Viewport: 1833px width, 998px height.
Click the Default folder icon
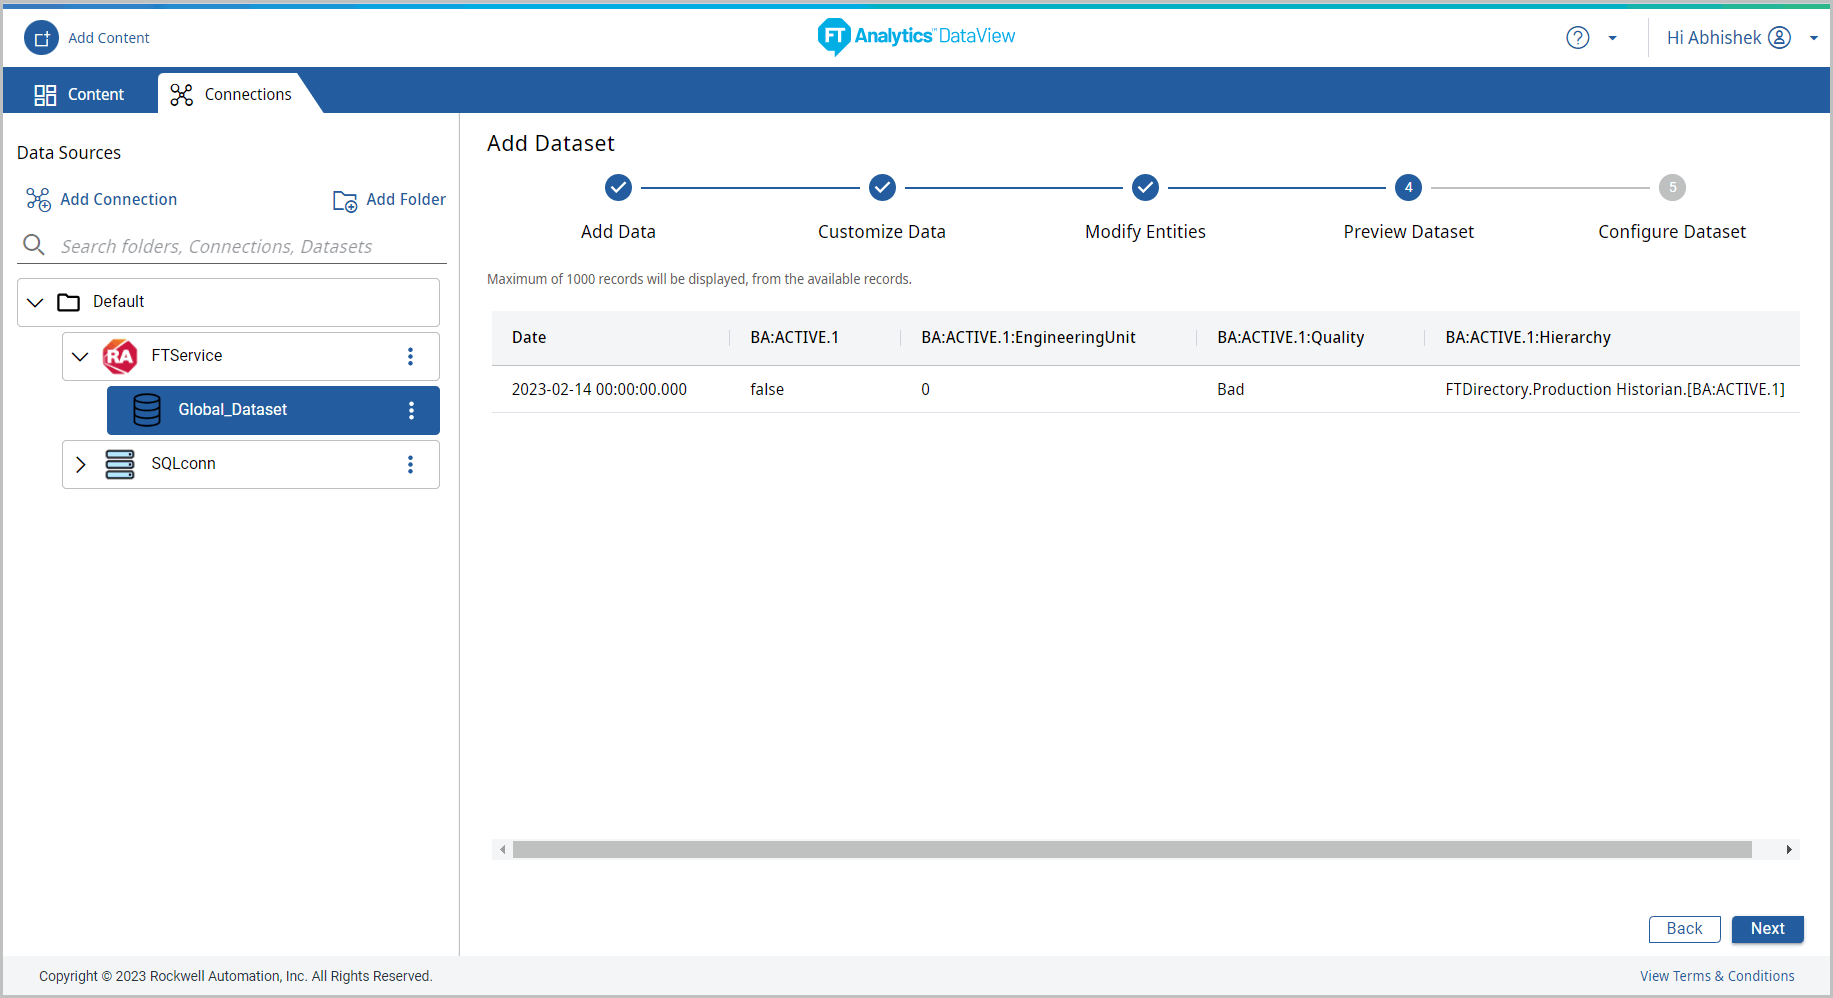[x=69, y=302]
